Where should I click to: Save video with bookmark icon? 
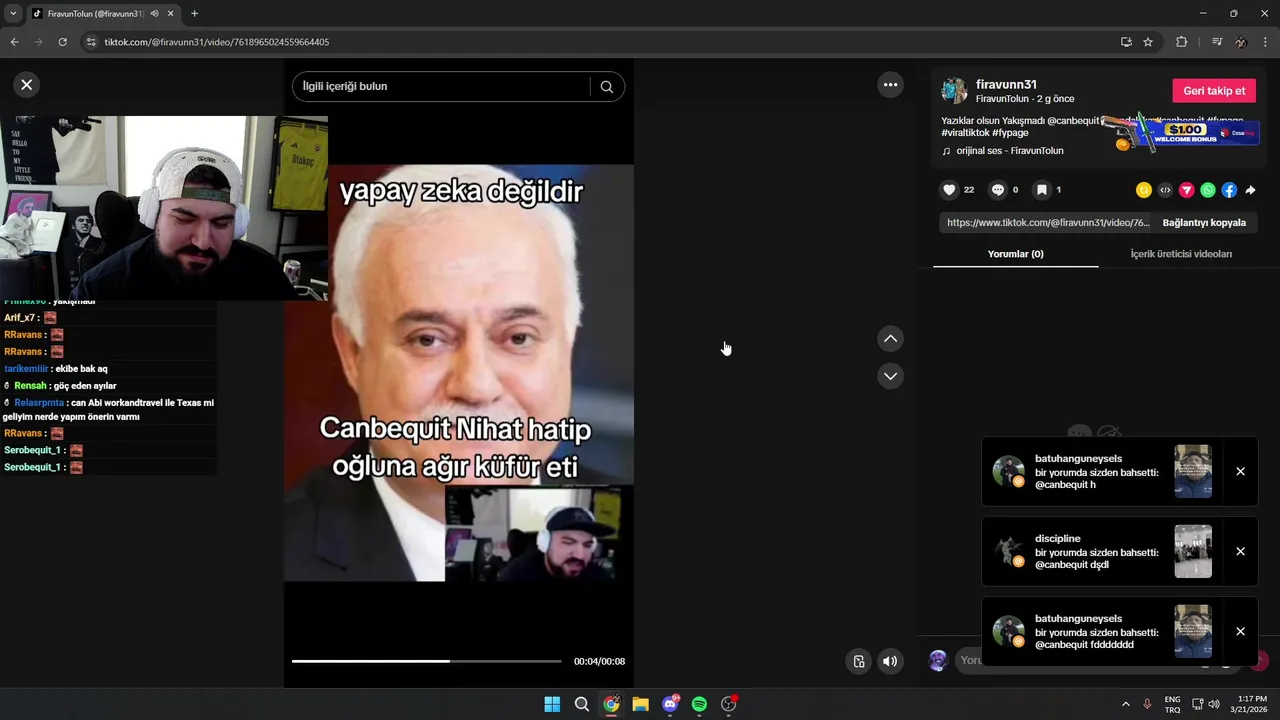tap(1041, 190)
